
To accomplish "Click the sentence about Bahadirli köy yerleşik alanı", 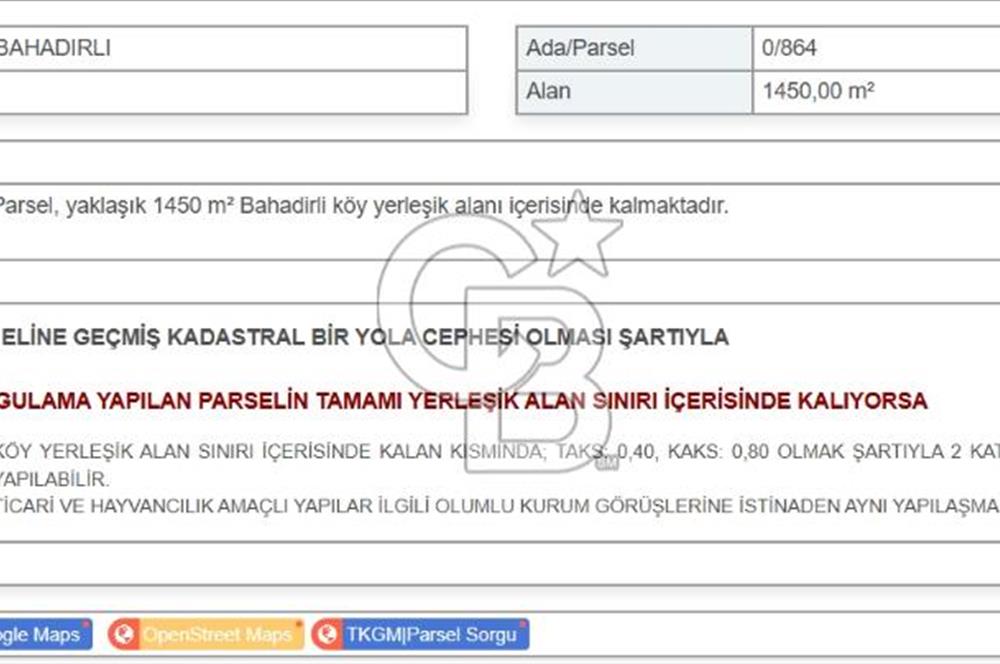I will point(364,205).
